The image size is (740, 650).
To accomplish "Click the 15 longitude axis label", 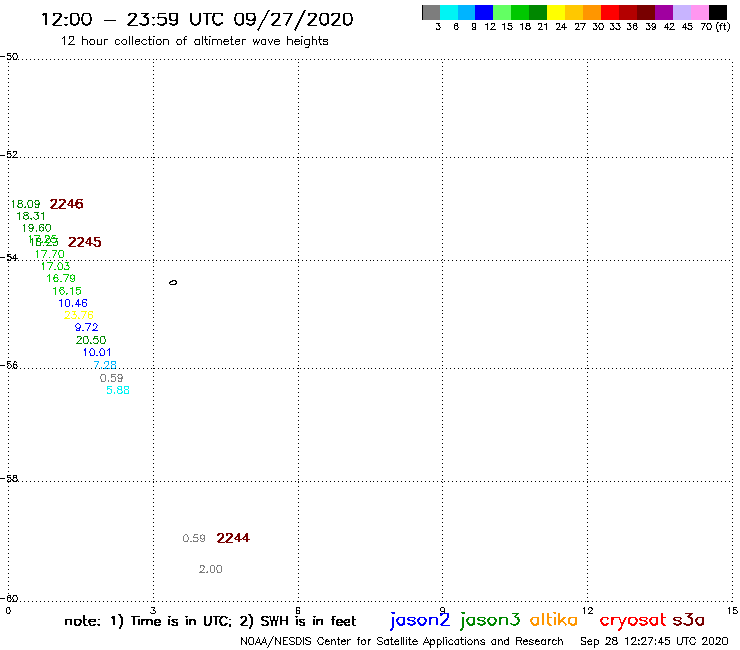I will [732, 611].
